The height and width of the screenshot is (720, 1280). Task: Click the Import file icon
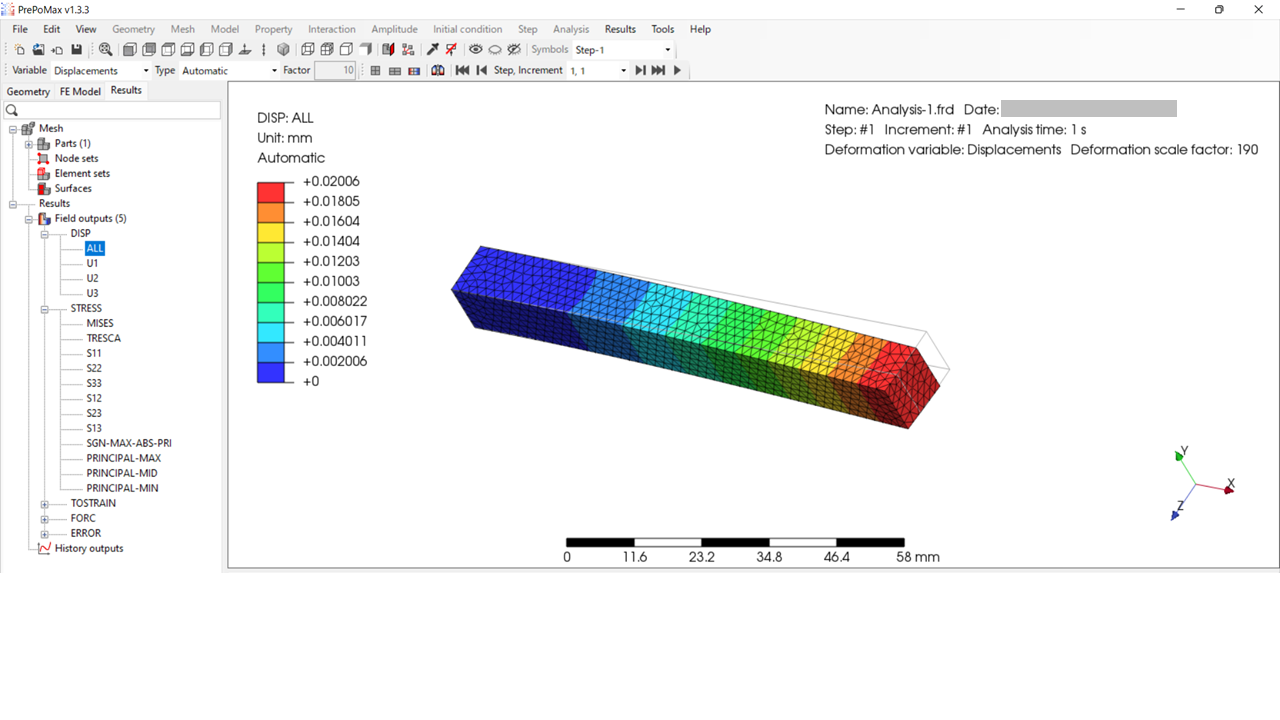(x=57, y=49)
